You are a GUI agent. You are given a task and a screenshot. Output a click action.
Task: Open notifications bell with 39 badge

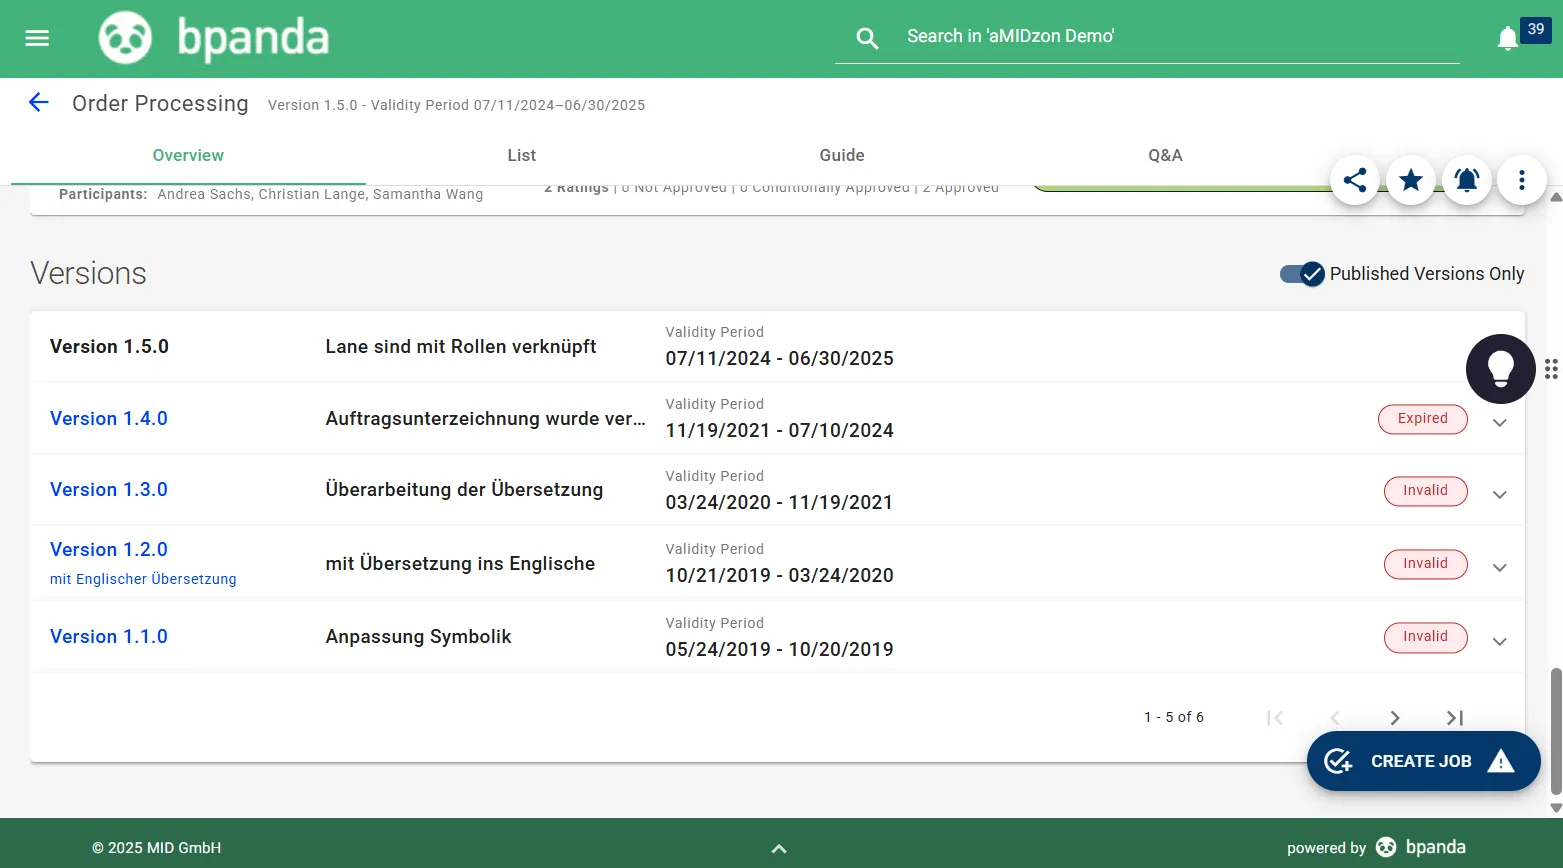tap(1508, 39)
